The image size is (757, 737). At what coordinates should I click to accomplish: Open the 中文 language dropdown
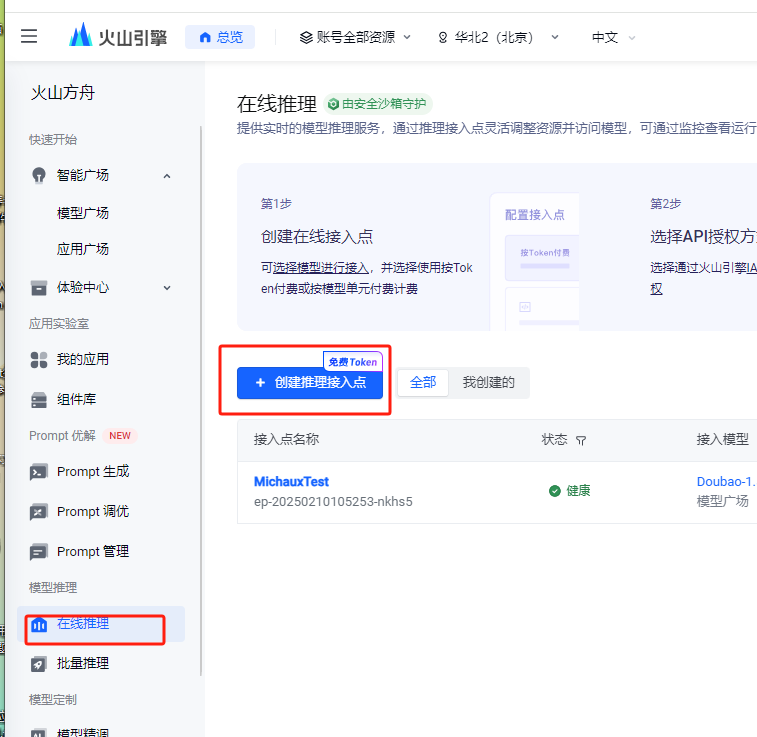pos(613,37)
